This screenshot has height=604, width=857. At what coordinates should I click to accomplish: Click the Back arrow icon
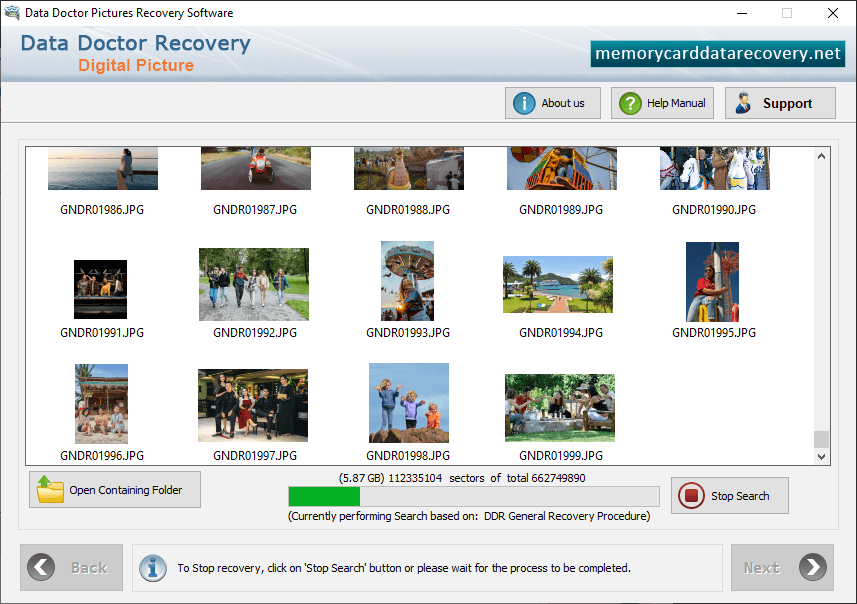point(41,567)
